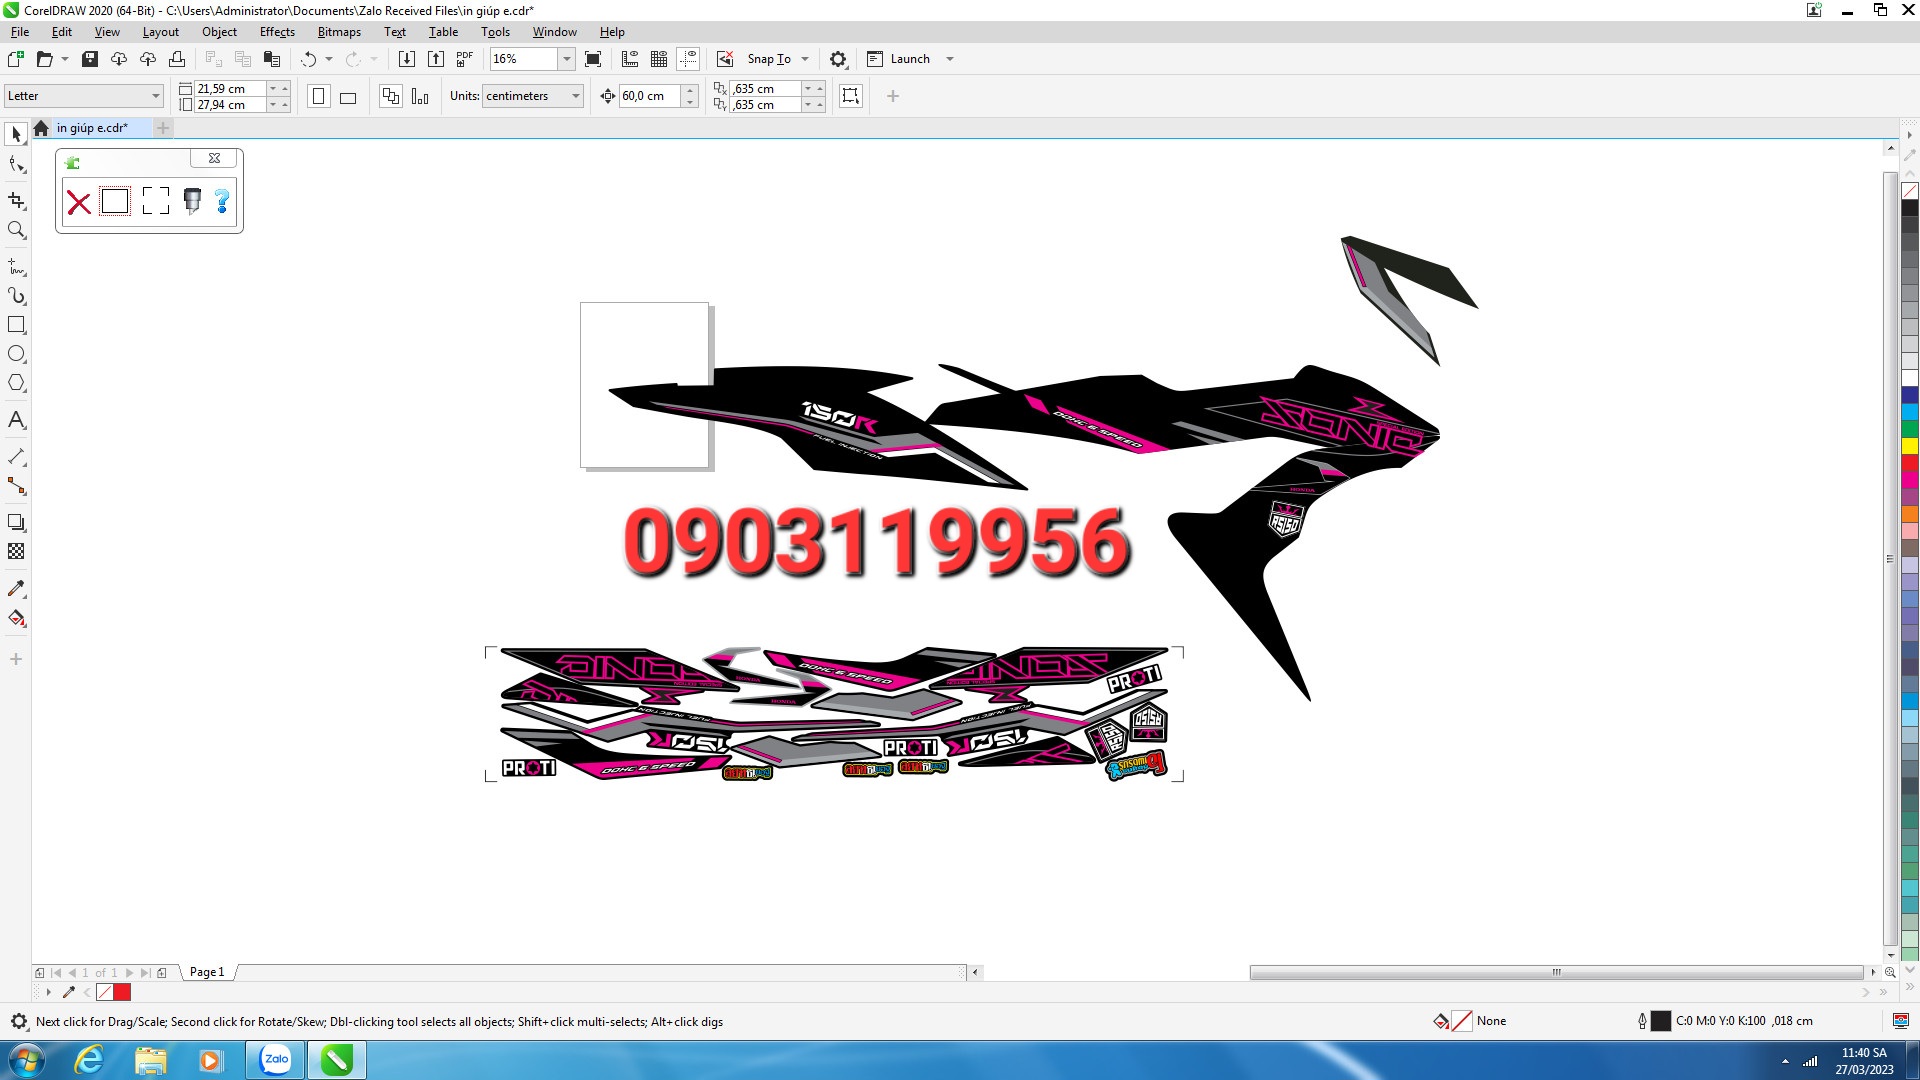
Task: Select the Parallel Dimension tool
Action: coord(16,457)
